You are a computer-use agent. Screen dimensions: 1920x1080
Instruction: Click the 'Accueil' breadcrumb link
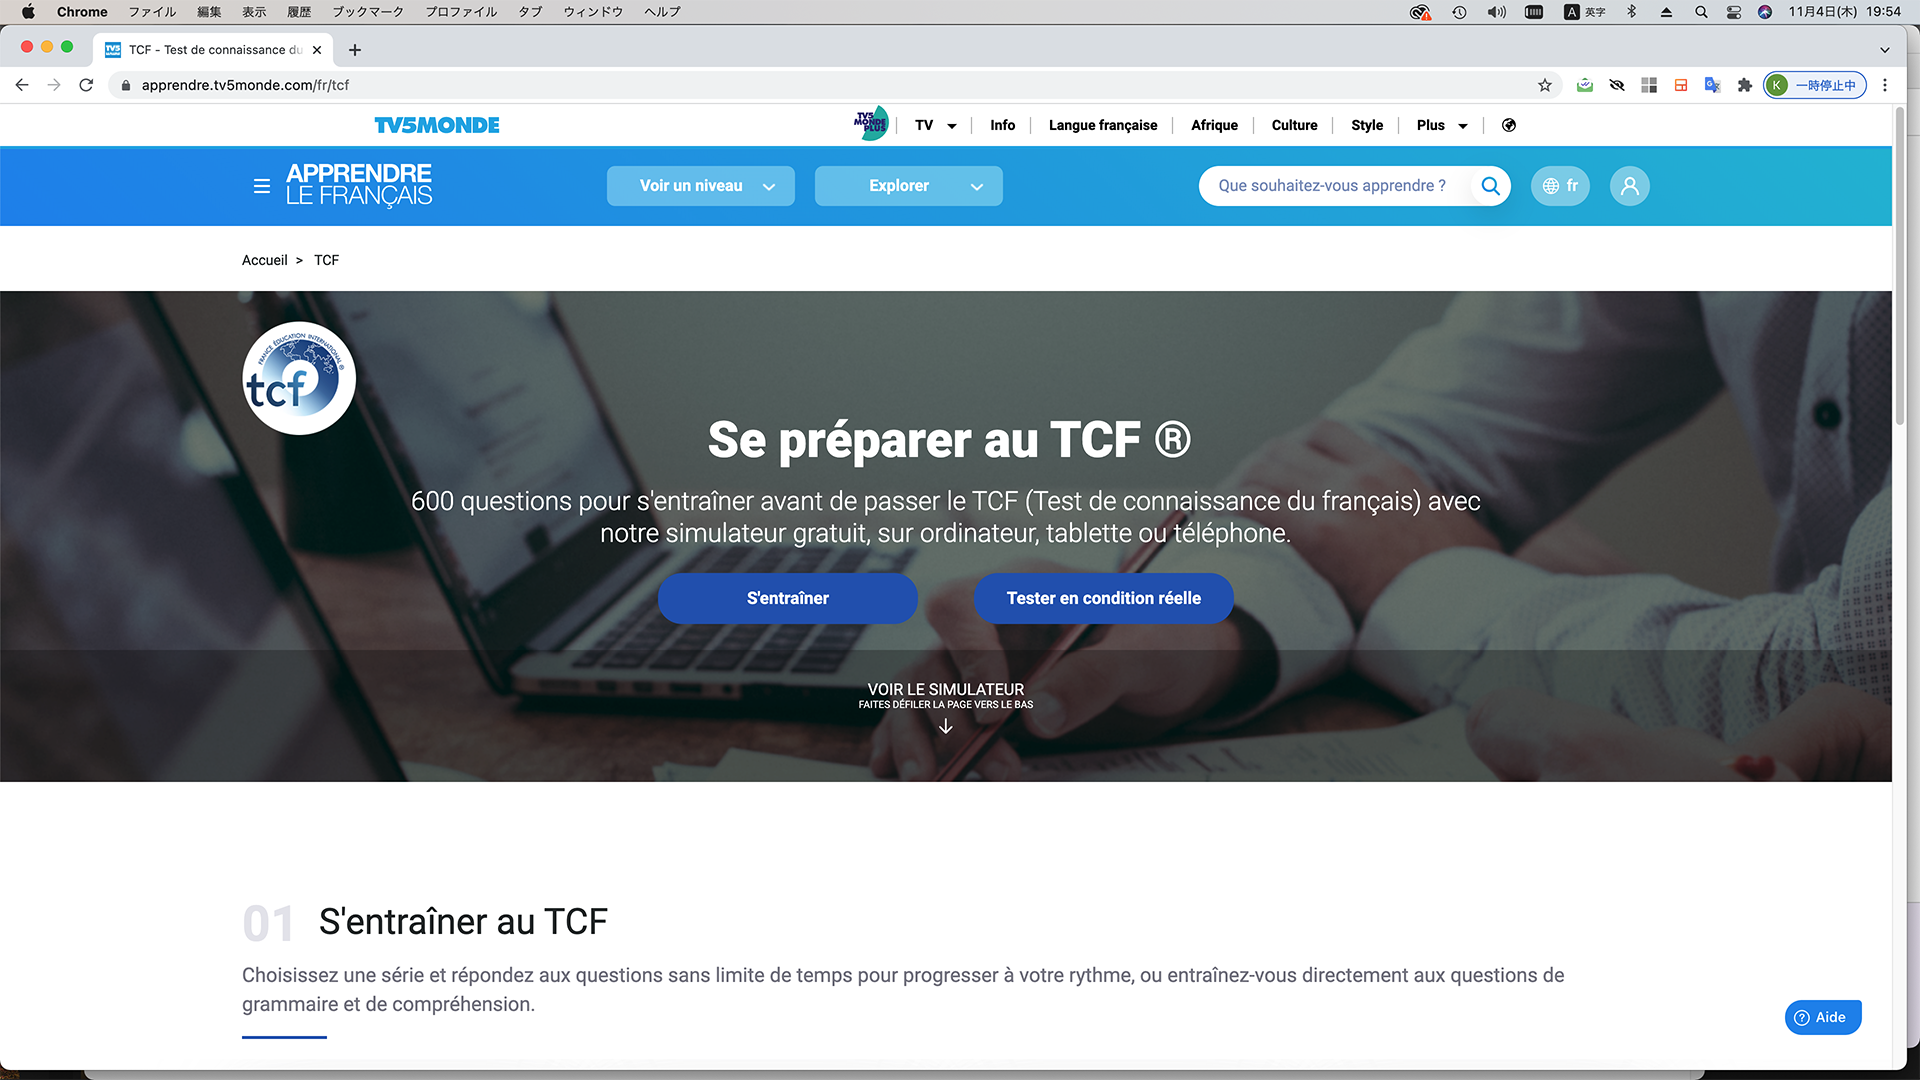pos(264,260)
